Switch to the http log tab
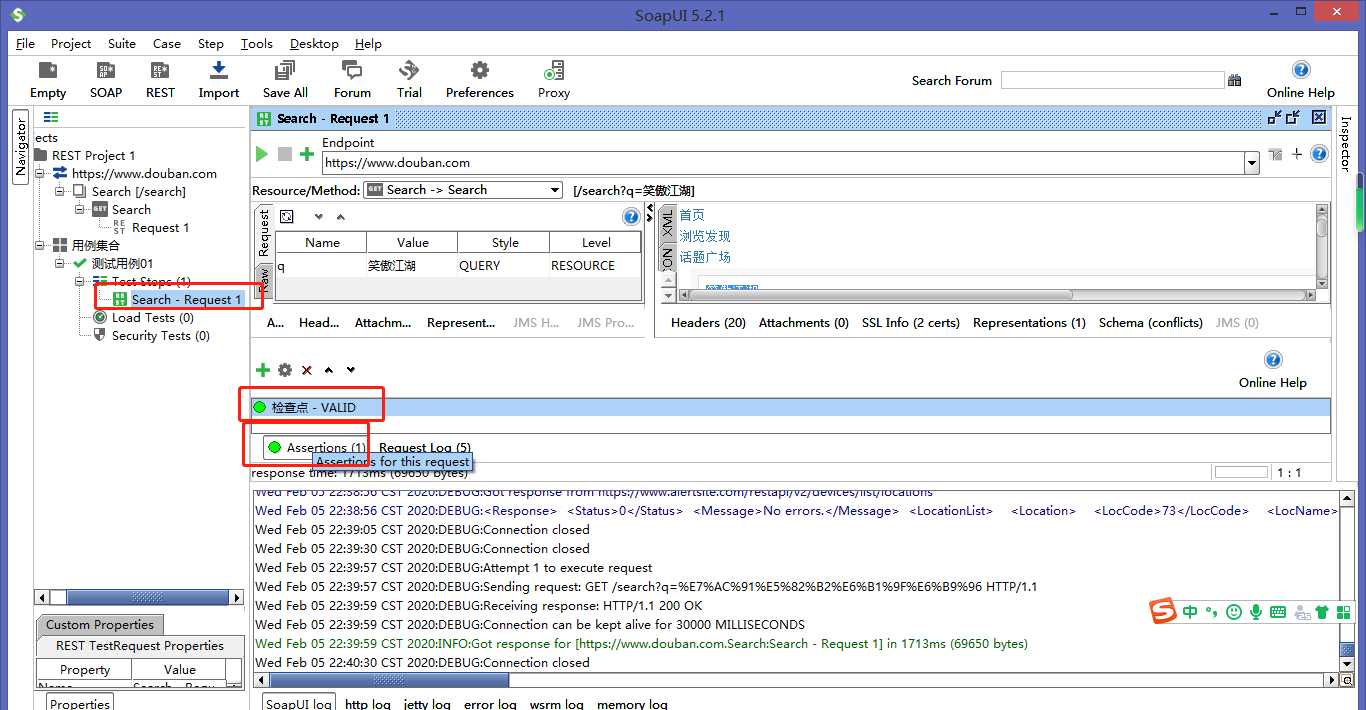 coord(368,704)
